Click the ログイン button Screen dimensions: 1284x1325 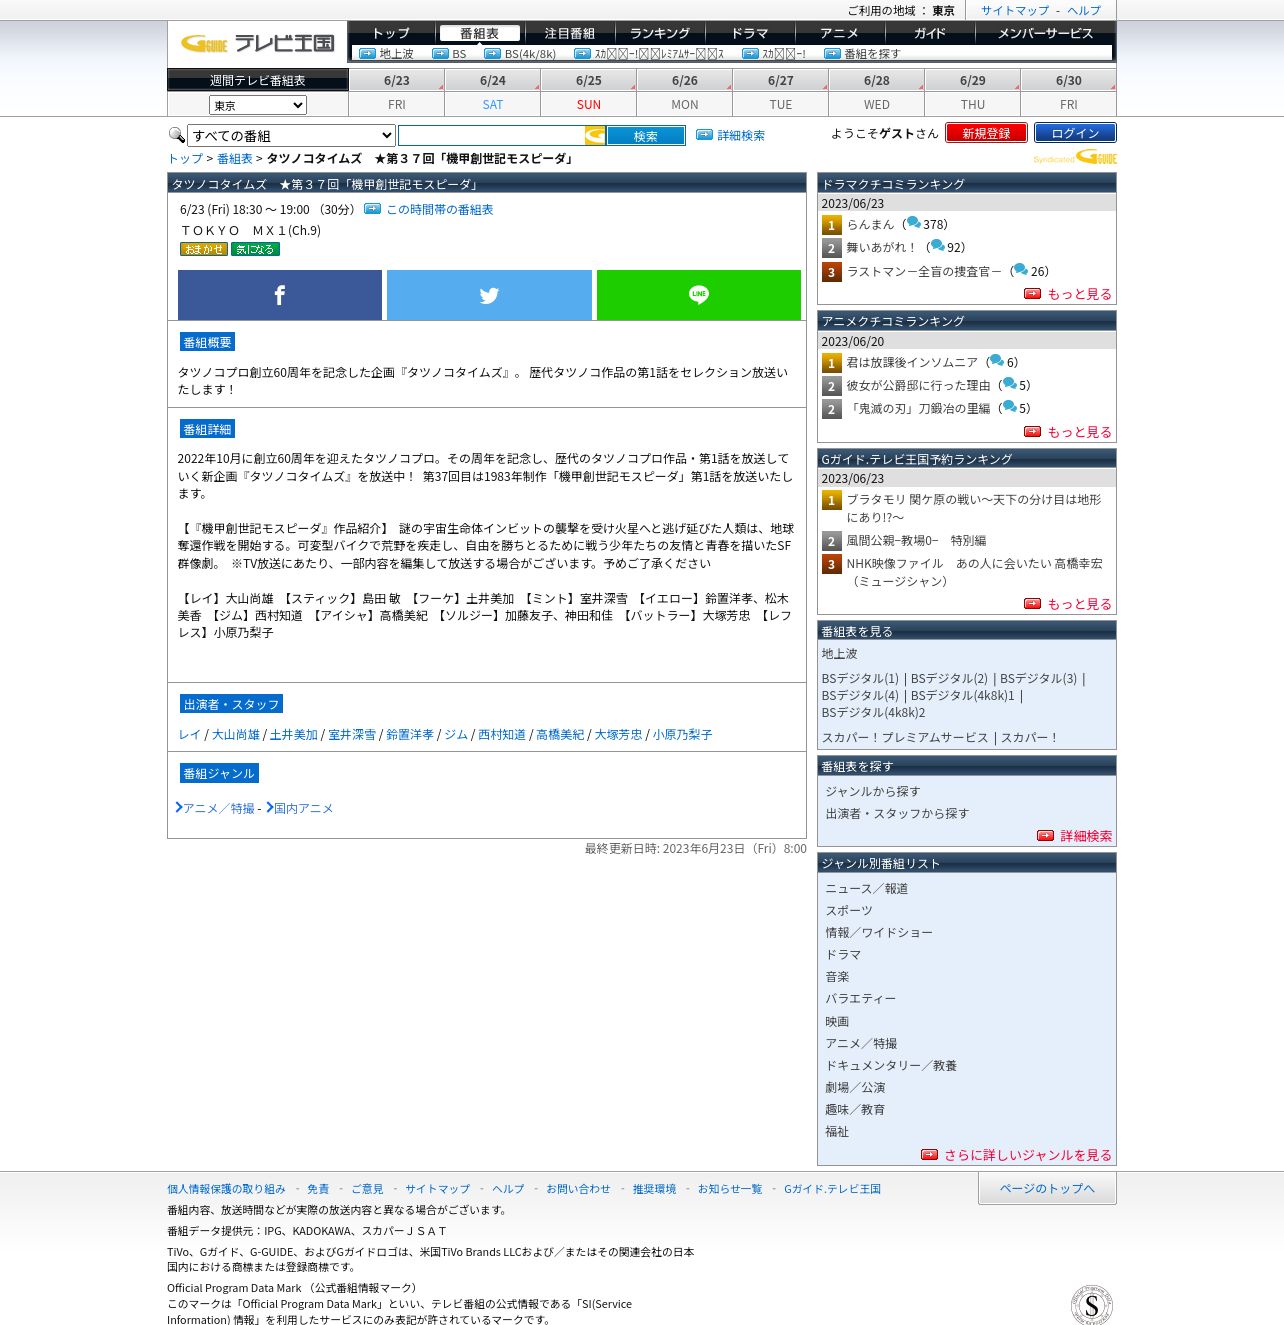[1075, 133]
